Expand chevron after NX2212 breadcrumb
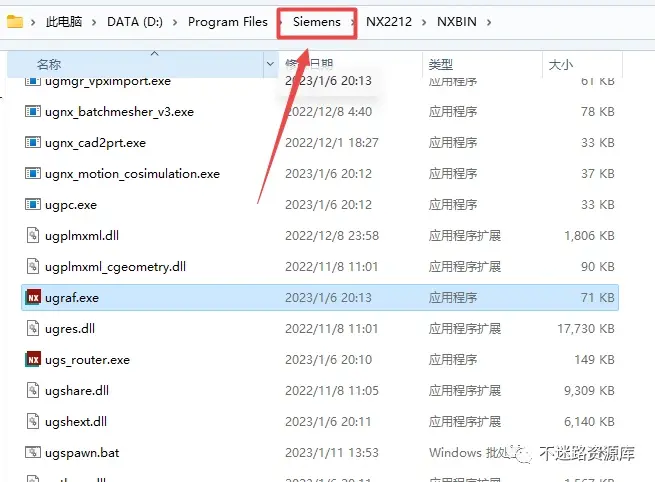This screenshot has height=482, width=655. [x=424, y=22]
